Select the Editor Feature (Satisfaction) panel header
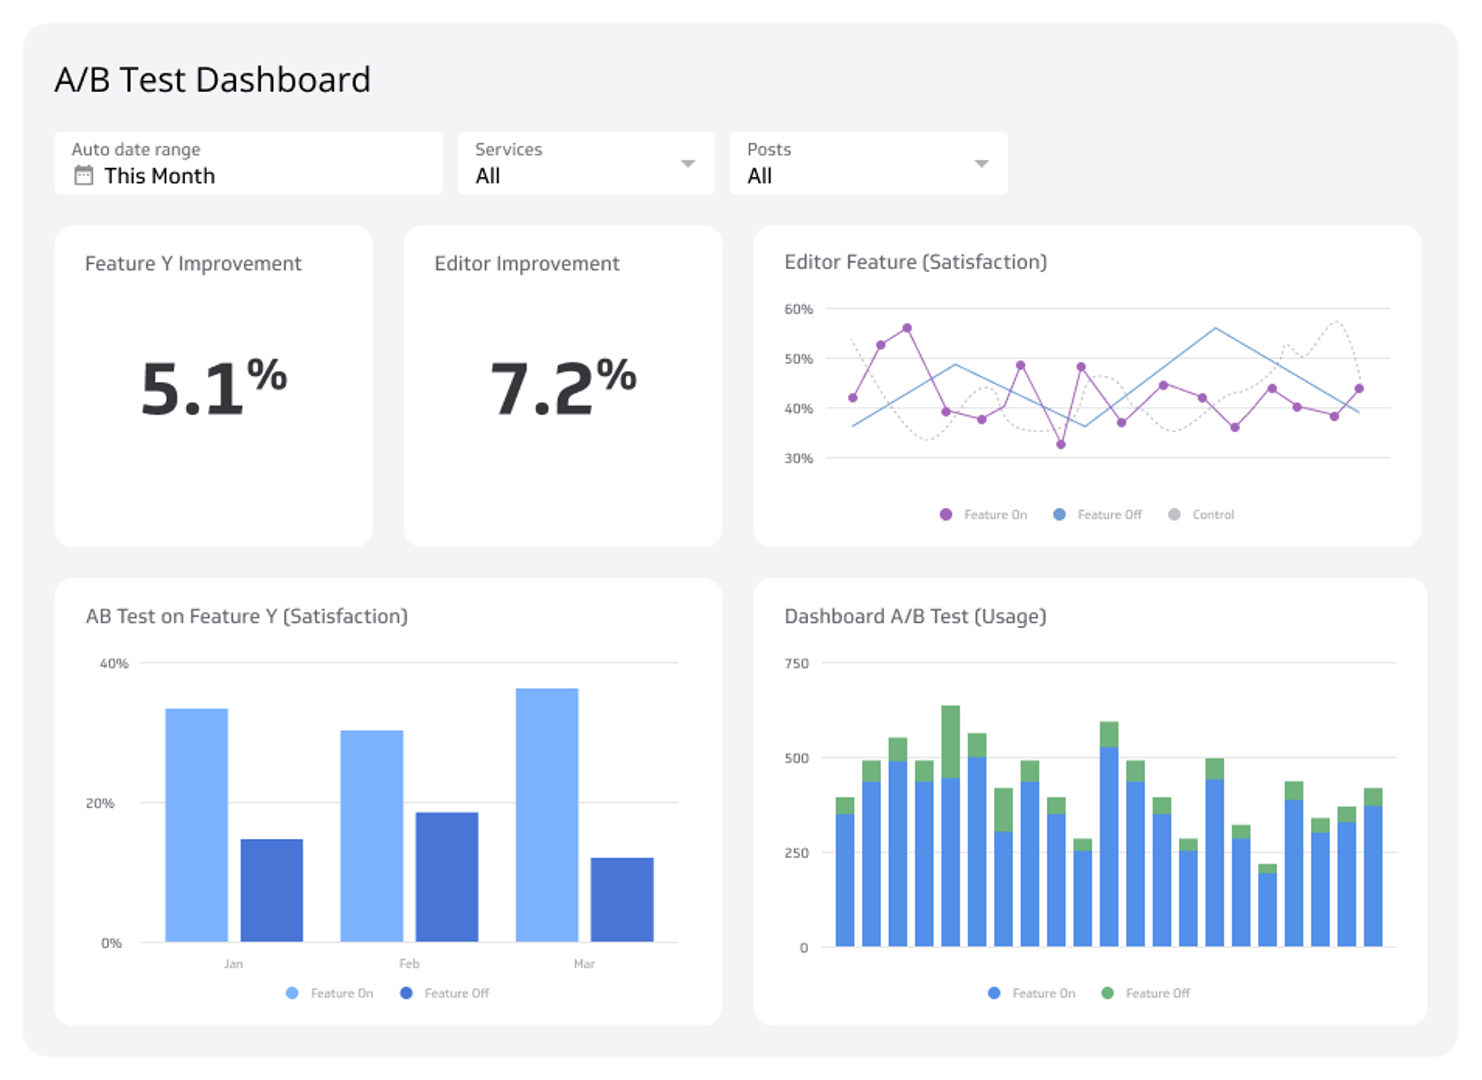Viewport: 1482px width, 1080px height. 916,262
